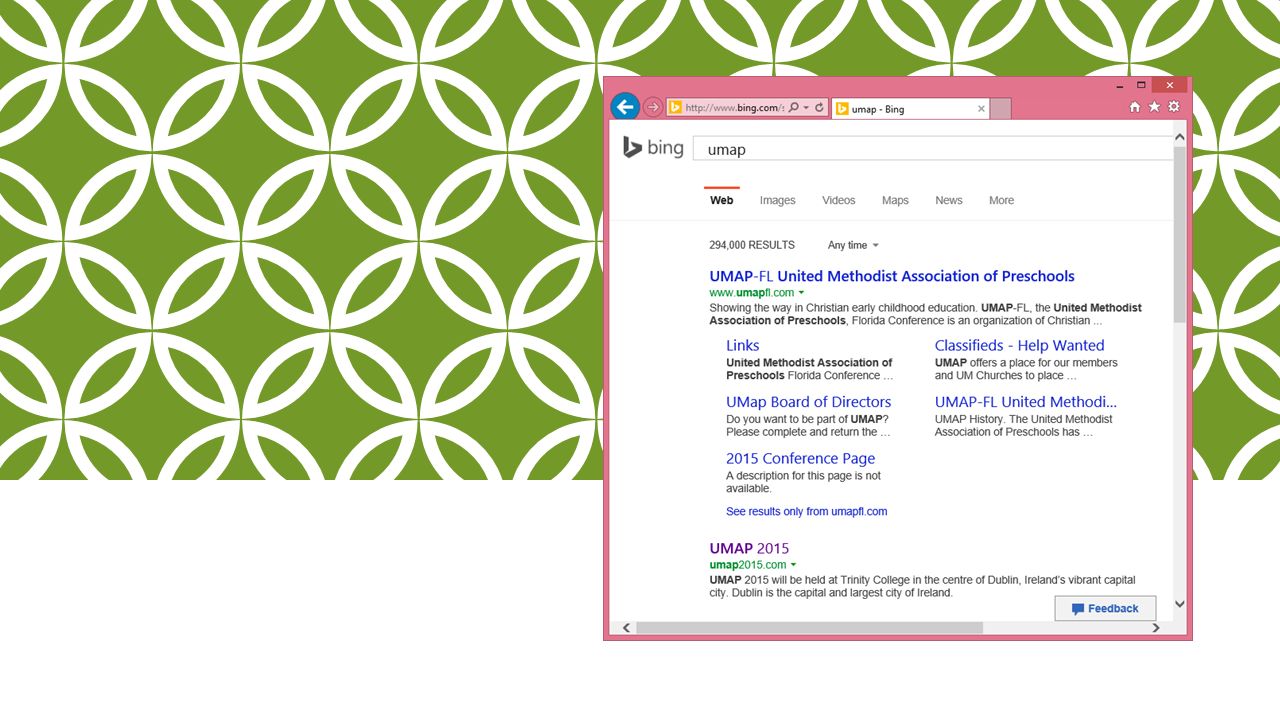Click the '294,000 RESULTS' count text
The image size is (1280, 720).
click(x=752, y=245)
